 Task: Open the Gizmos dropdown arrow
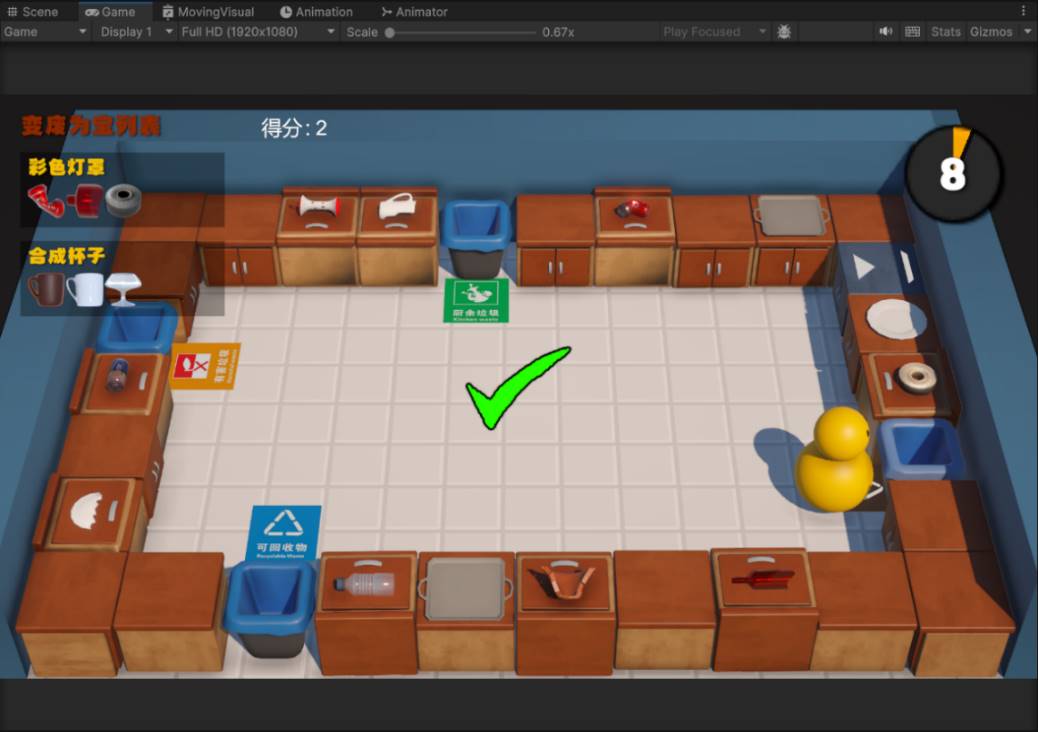[x=1027, y=32]
